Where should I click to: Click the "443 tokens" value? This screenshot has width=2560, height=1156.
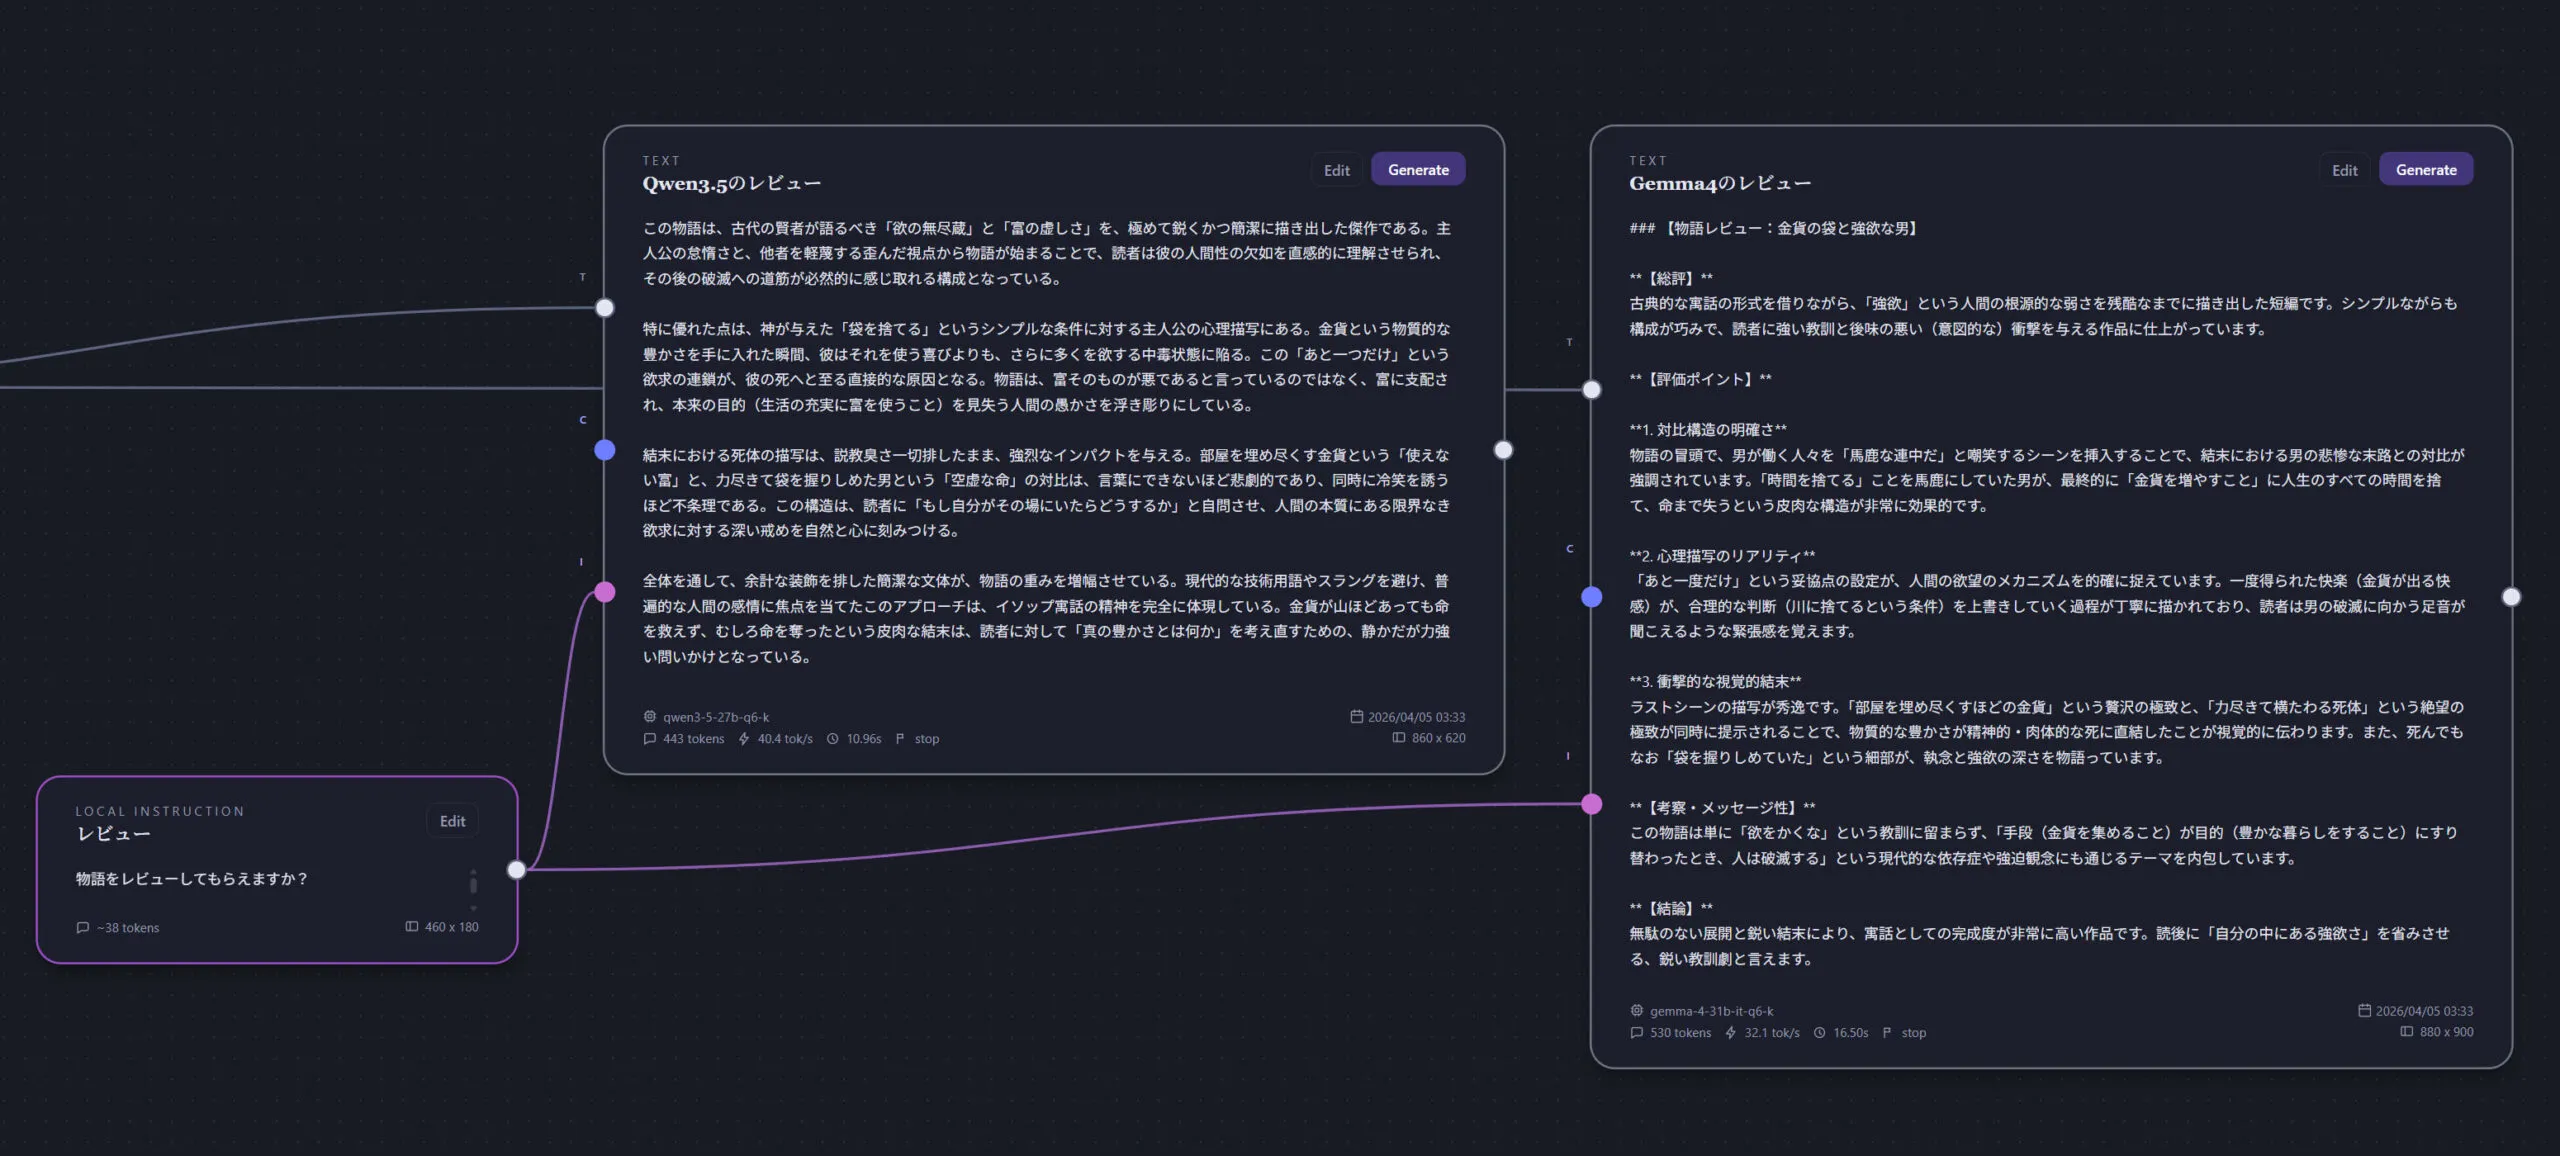pyautogui.click(x=693, y=739)
